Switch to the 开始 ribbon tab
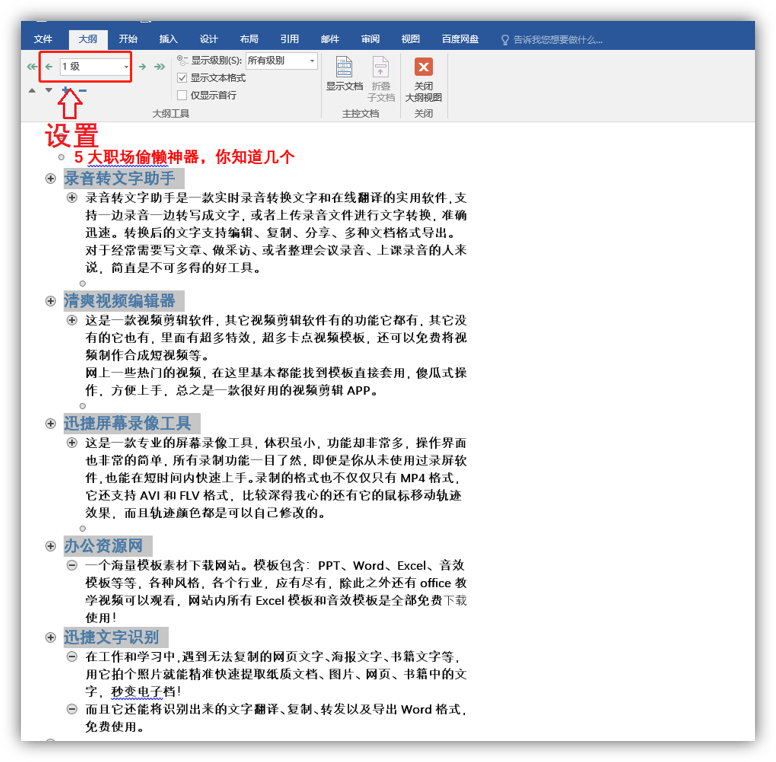The image size is (776, 762). (128, 39)
